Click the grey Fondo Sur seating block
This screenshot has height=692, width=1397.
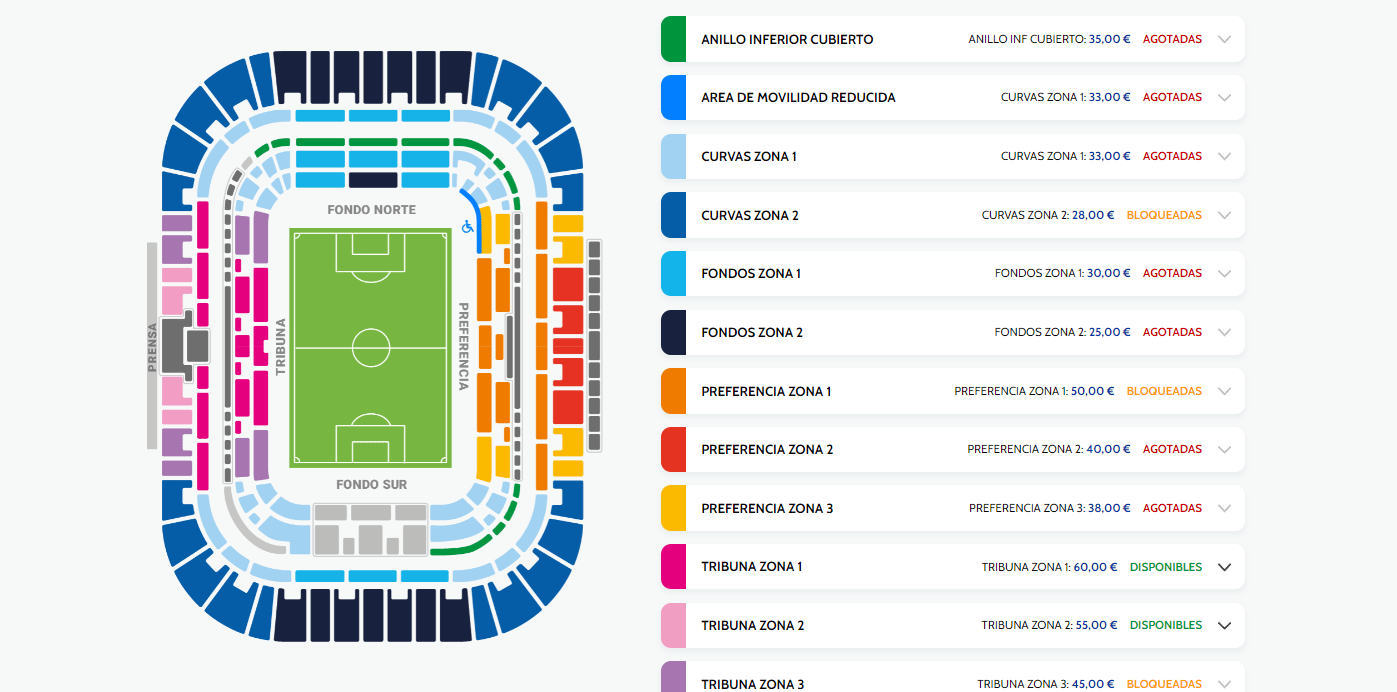click(x=371, y=529)
